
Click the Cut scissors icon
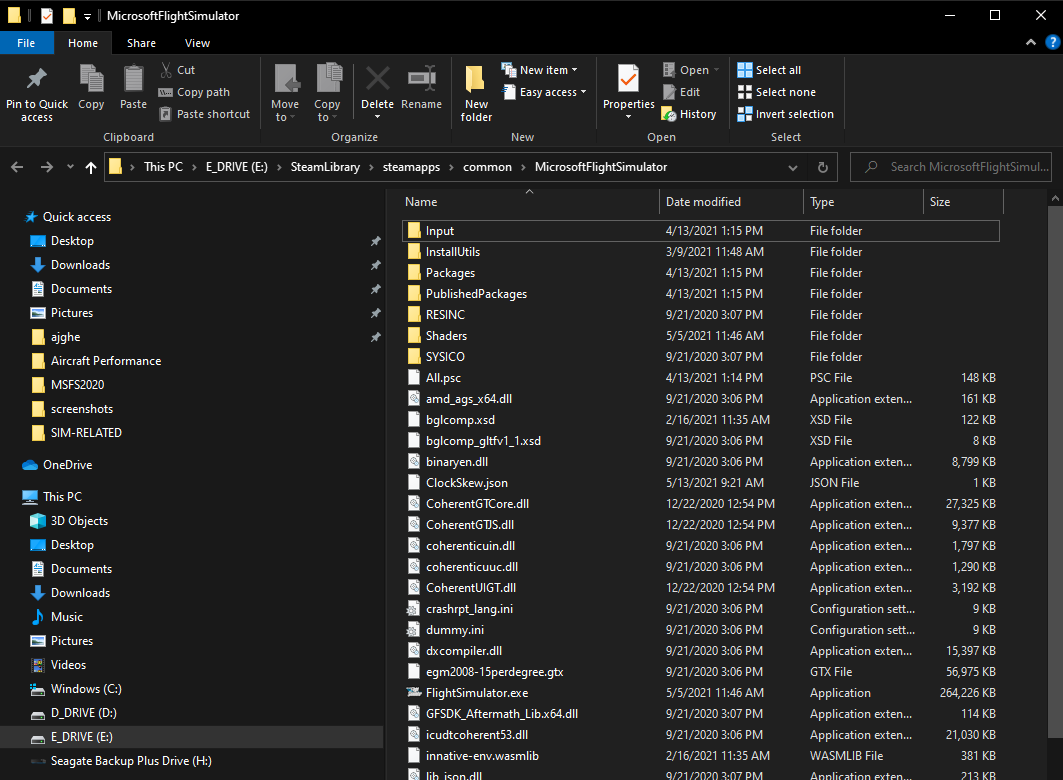[166, 70]
